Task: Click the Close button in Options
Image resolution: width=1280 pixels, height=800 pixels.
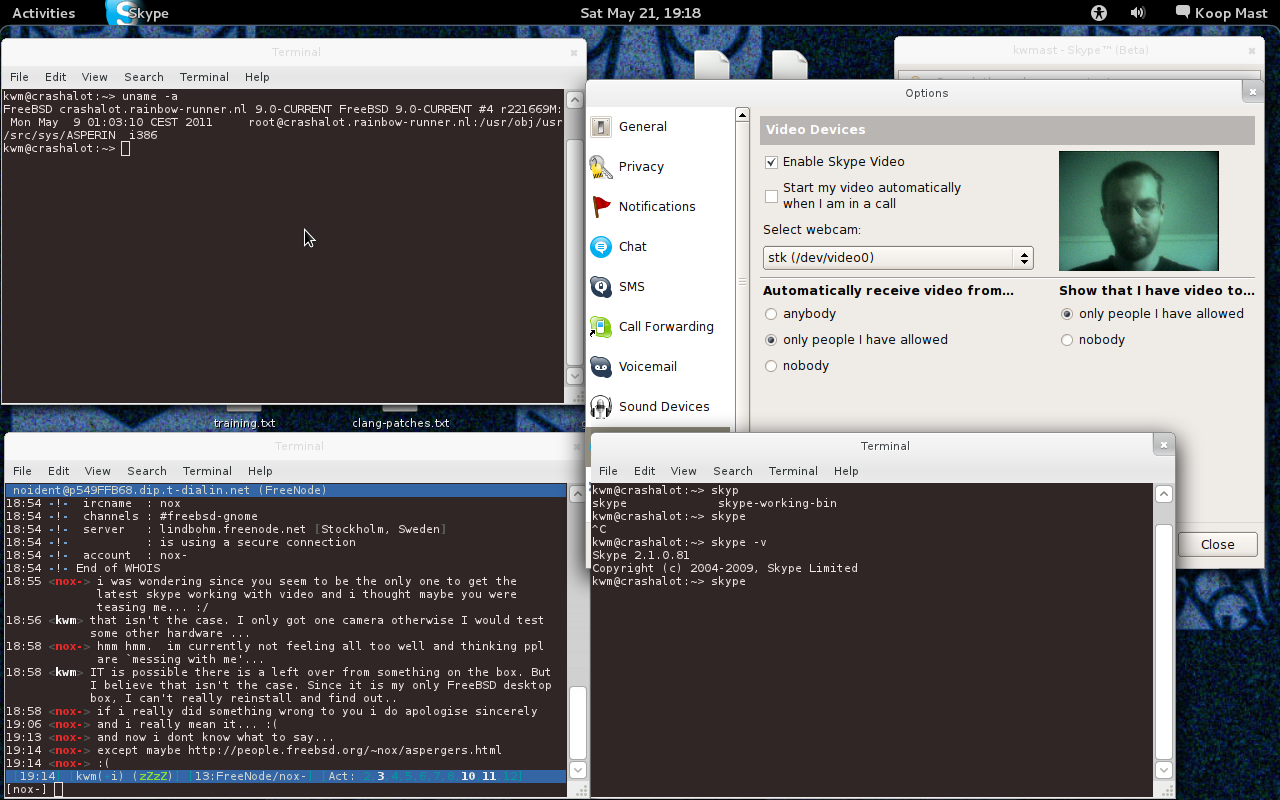Action: tap(1217, 545)
